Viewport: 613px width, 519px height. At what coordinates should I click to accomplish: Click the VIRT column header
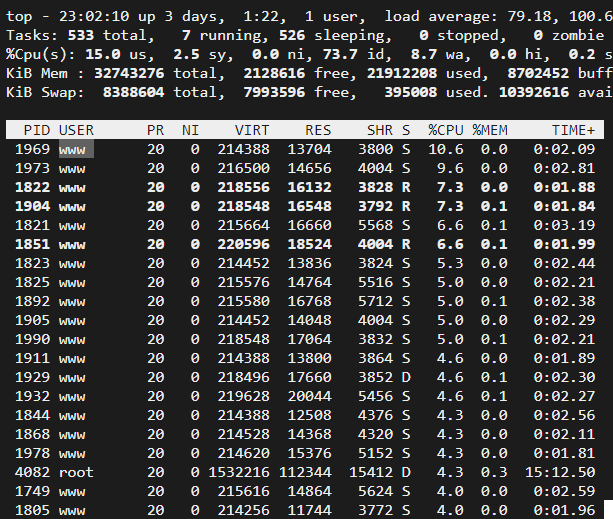coord(252,130)
